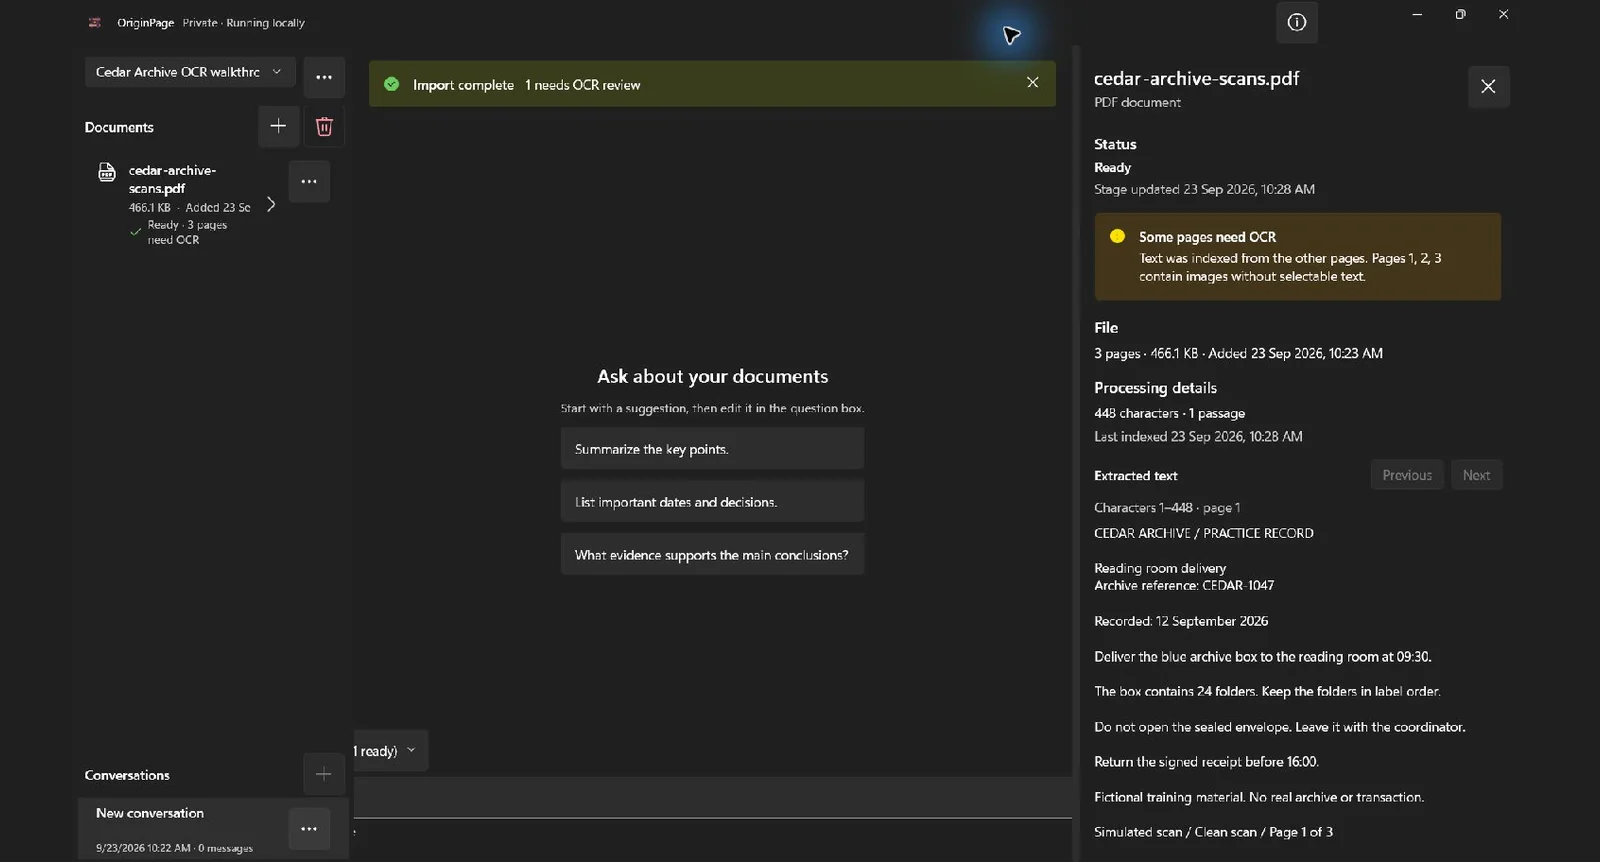Click '1 needs OCR review' banner text

[x=582, y=85]
